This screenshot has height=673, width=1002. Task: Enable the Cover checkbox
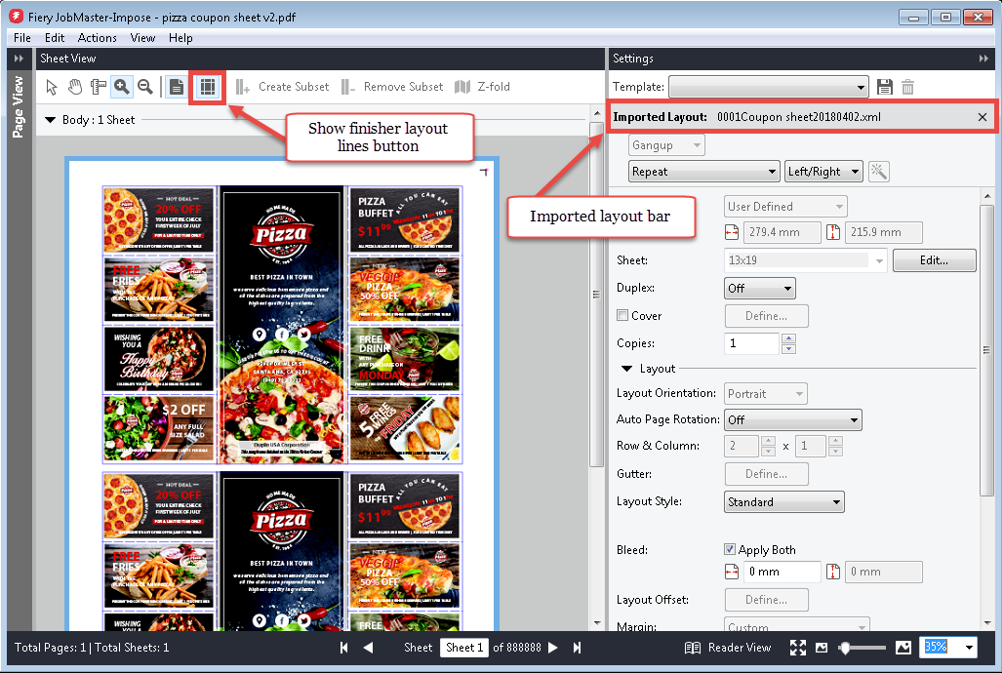coord(622,315)
